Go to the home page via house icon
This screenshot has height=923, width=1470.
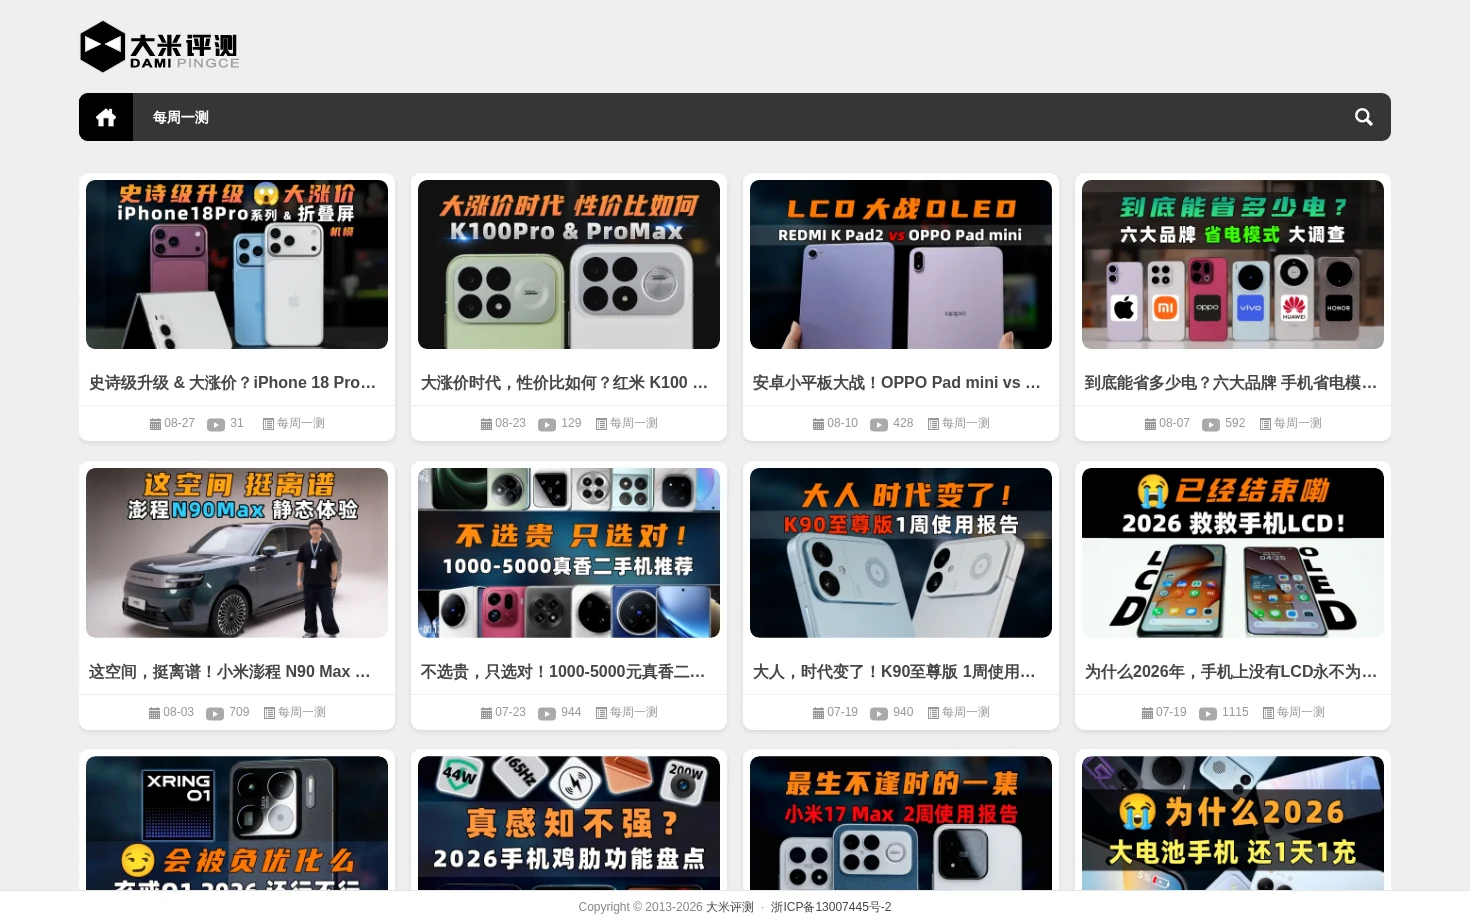pos(106,117)
